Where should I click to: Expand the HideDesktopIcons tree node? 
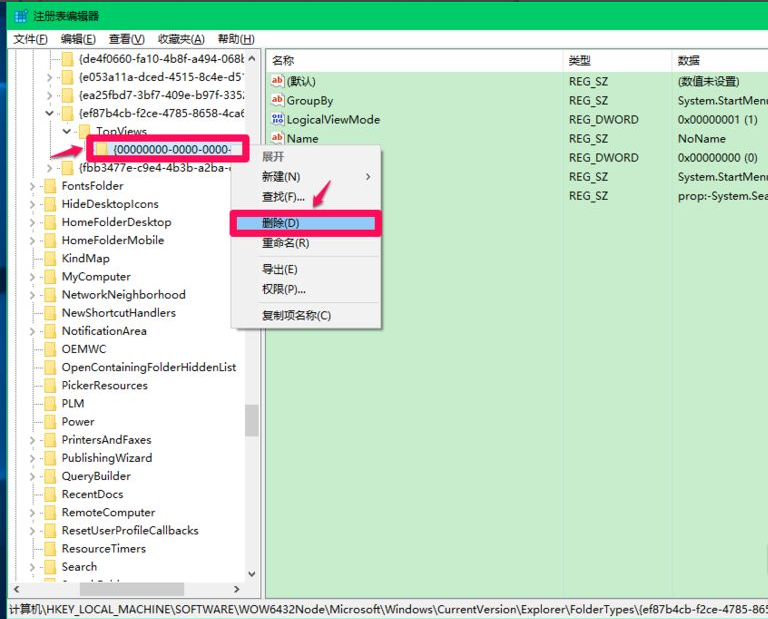coord(33,204)
